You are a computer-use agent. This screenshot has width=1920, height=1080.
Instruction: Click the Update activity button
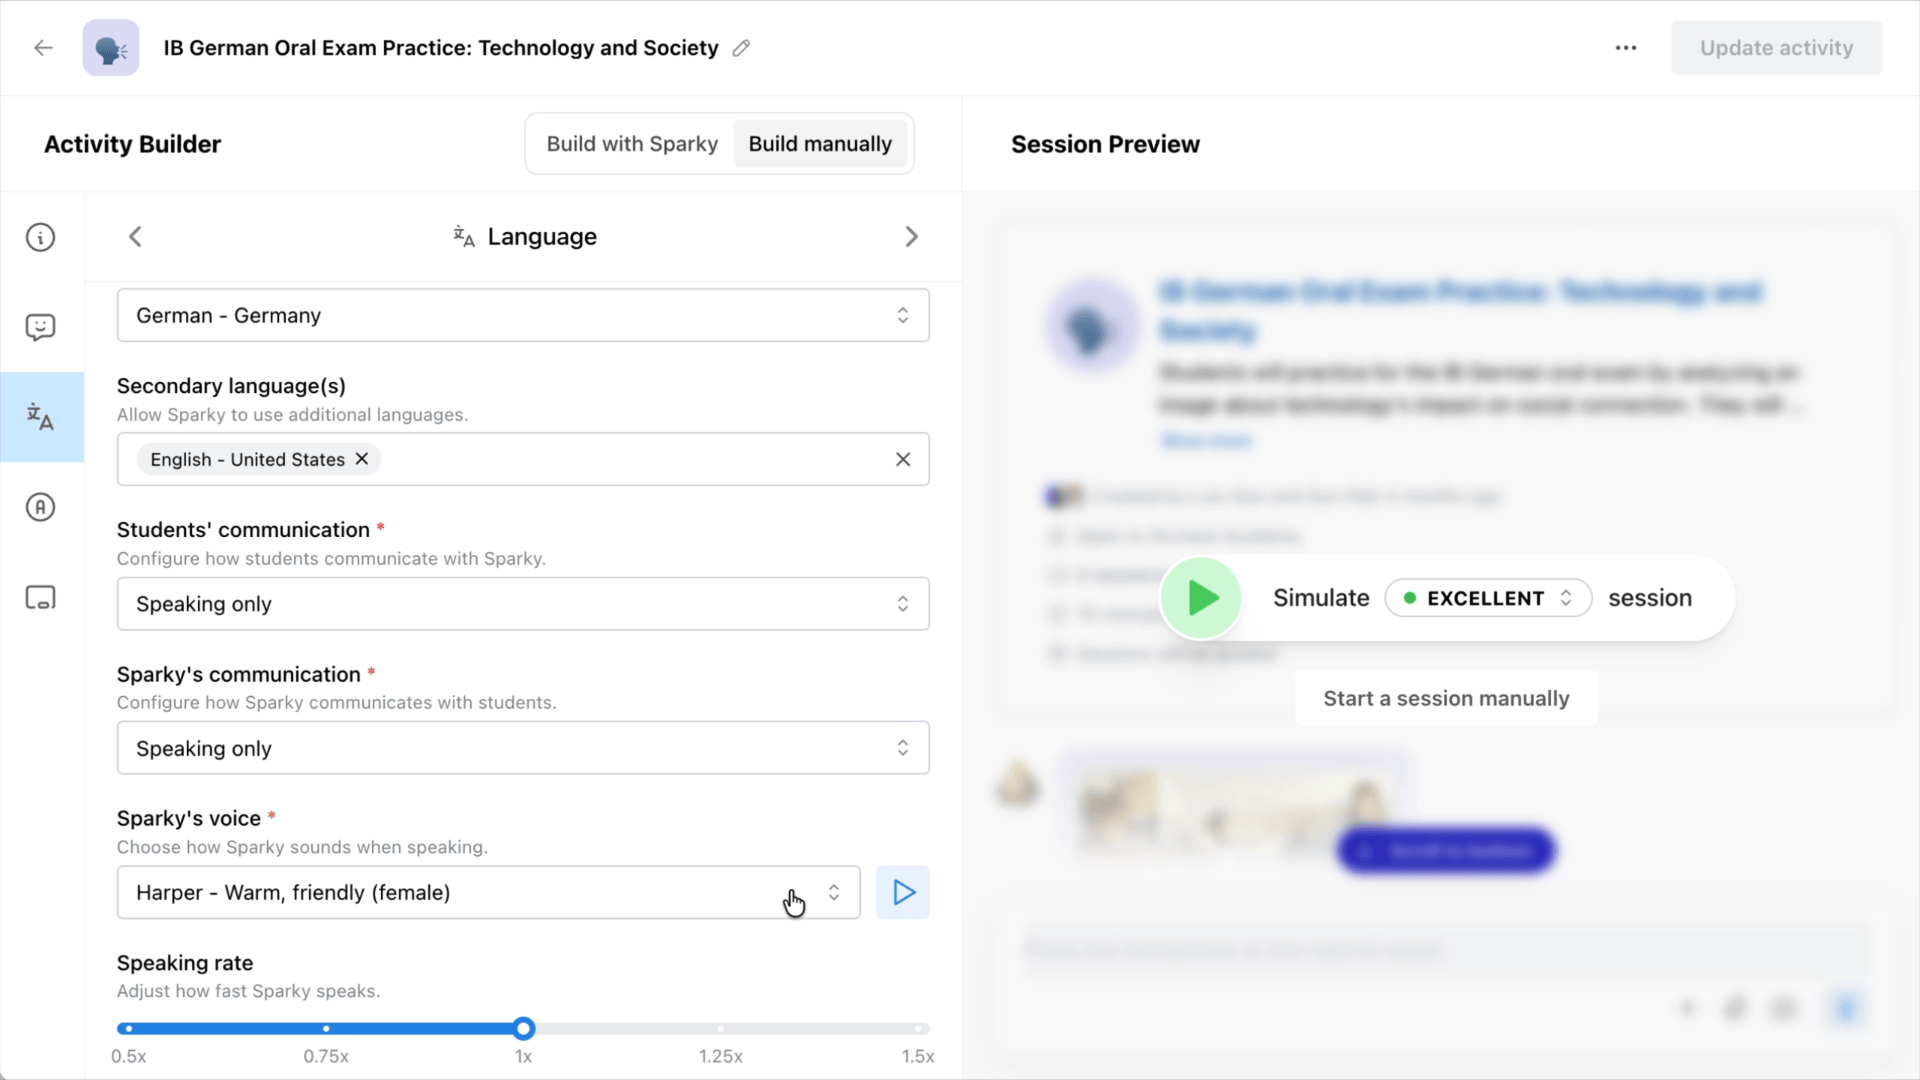1775,48
